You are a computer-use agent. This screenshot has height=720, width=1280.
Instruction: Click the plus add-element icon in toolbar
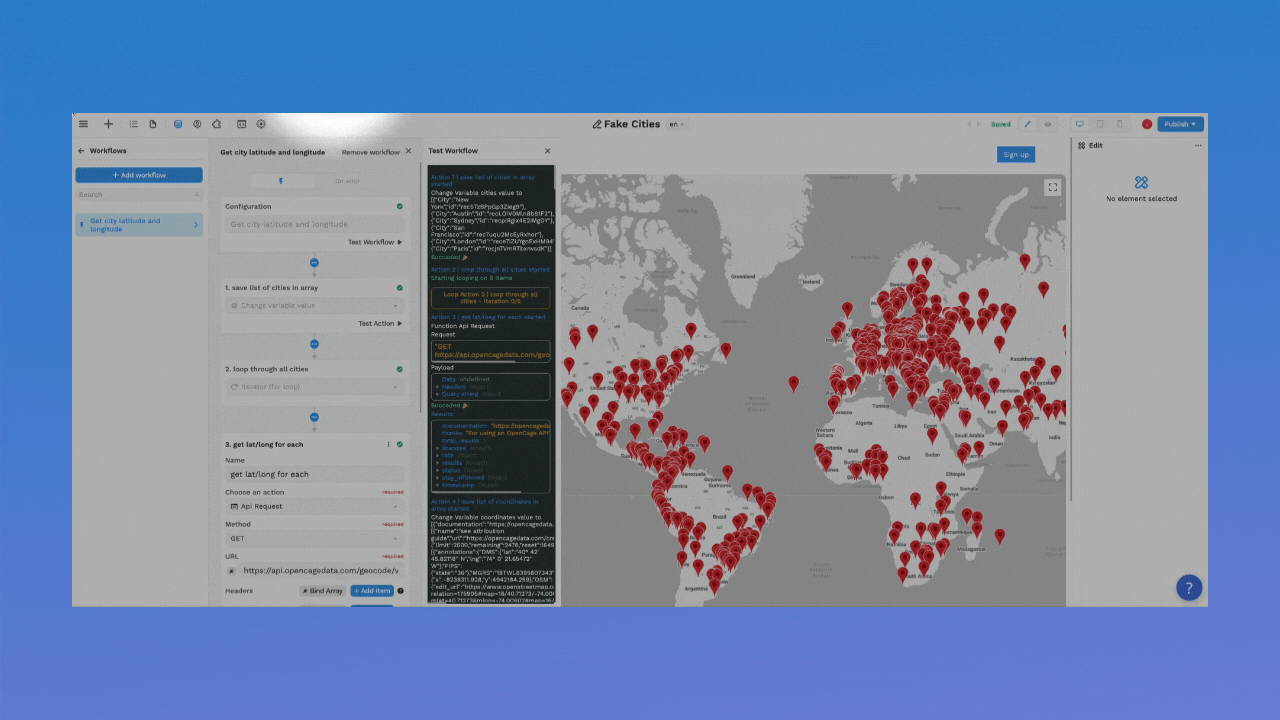[x=108, y=124]
